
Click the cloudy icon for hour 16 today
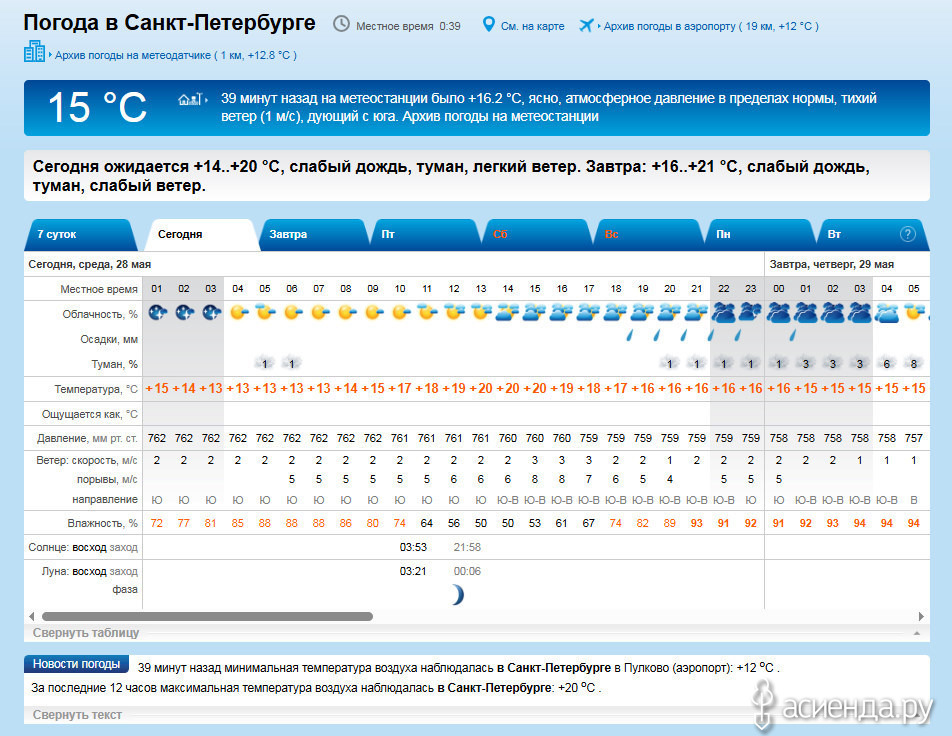(562, 313)
